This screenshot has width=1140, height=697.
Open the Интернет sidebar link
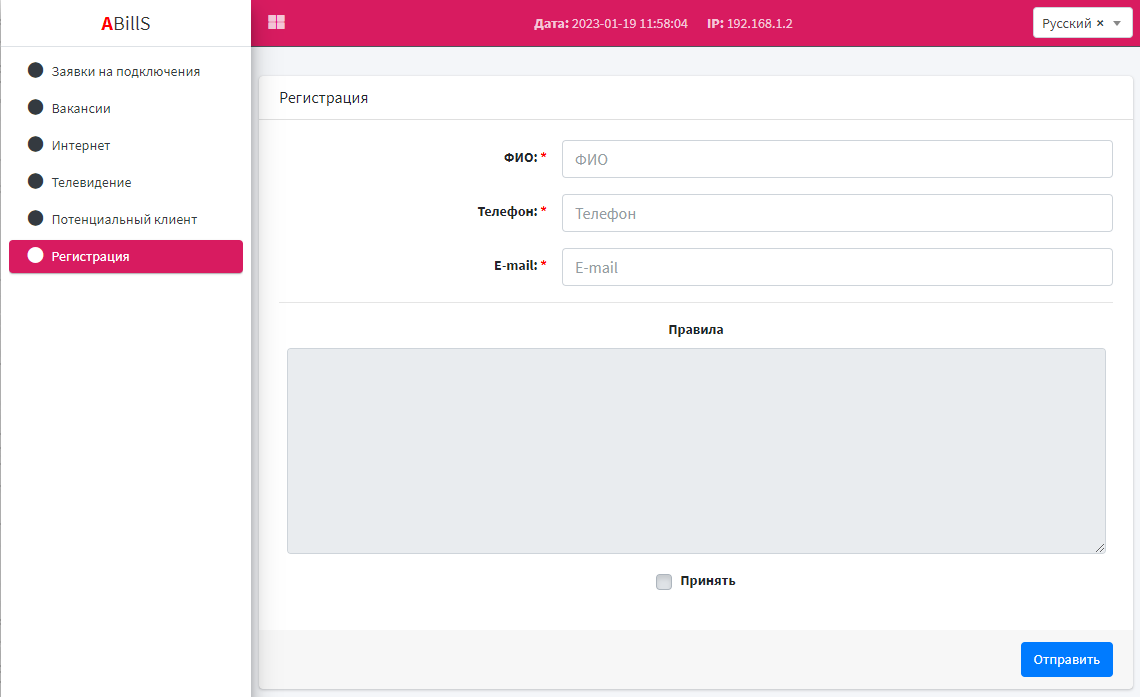tap(81, 145)
